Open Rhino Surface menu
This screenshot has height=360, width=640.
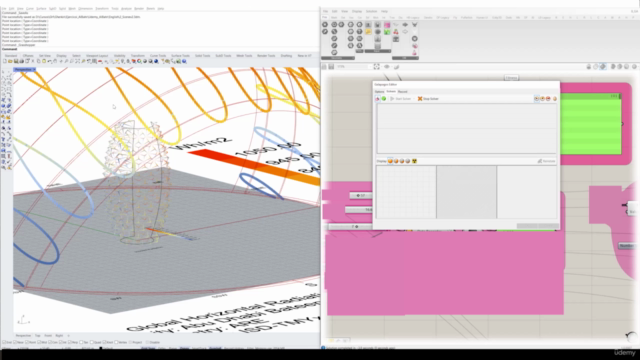[x=41, y=8]
